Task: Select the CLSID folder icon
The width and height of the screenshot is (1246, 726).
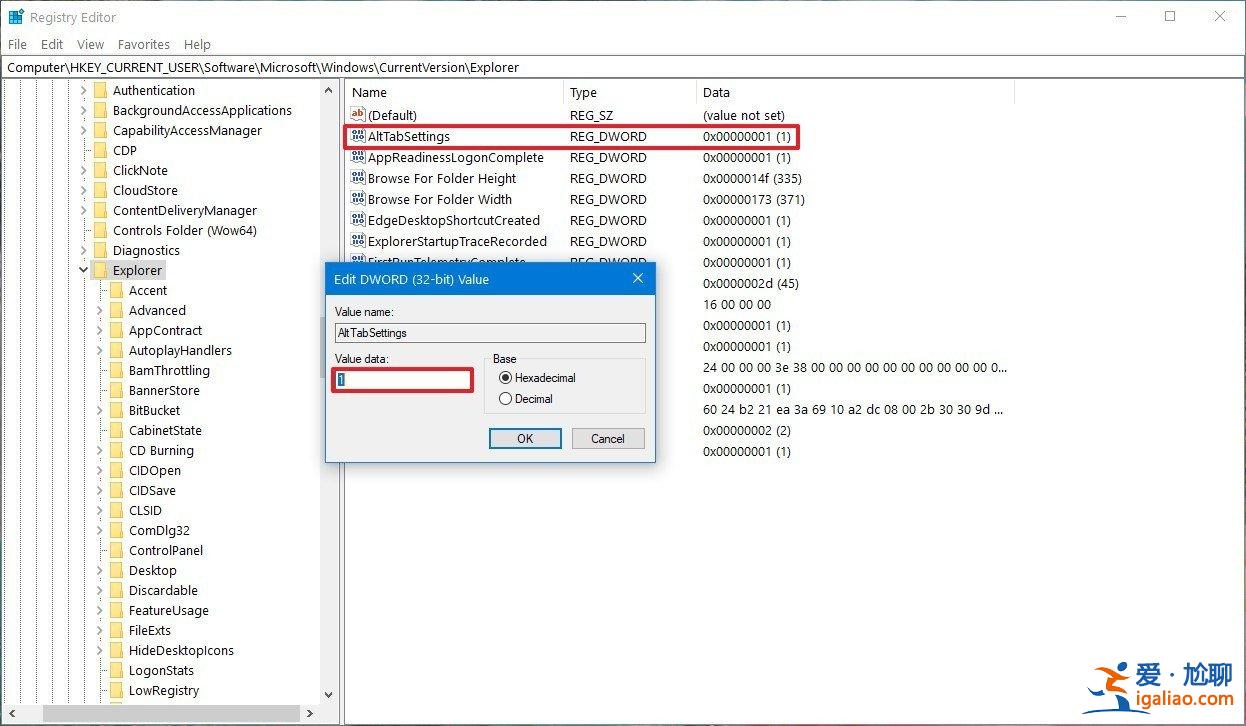Action: coord(118,510)
